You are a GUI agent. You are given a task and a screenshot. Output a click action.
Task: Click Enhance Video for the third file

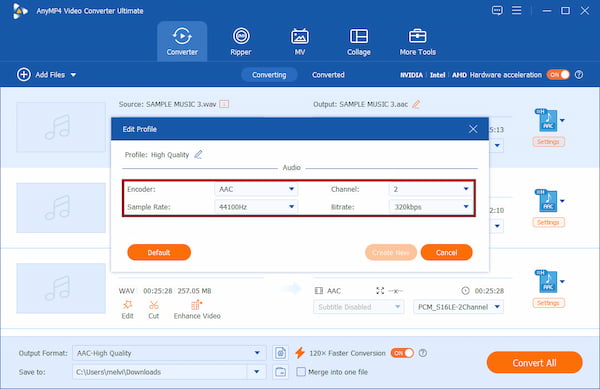click(x=197, y=309)
